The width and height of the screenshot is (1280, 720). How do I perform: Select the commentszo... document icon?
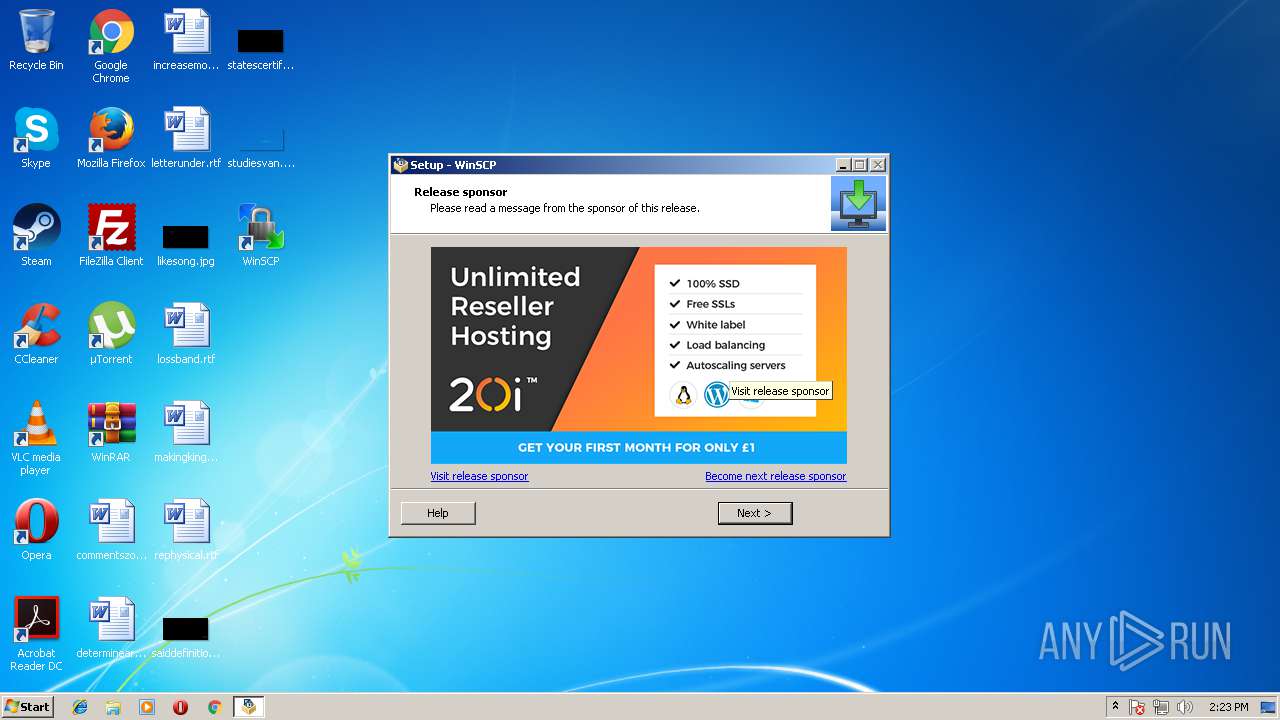[111, 531]
